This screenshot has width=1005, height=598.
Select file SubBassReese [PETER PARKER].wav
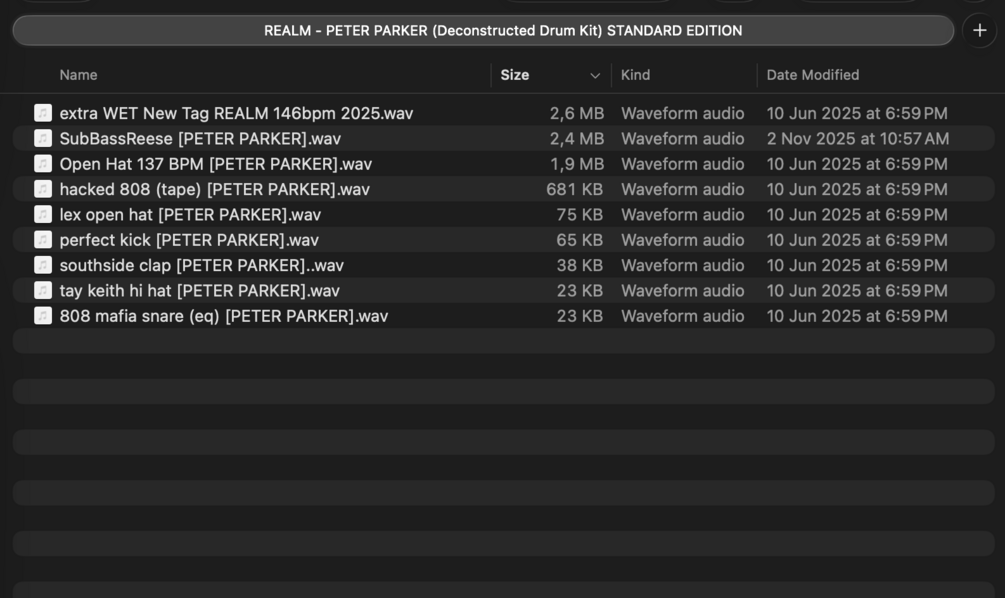200,138
